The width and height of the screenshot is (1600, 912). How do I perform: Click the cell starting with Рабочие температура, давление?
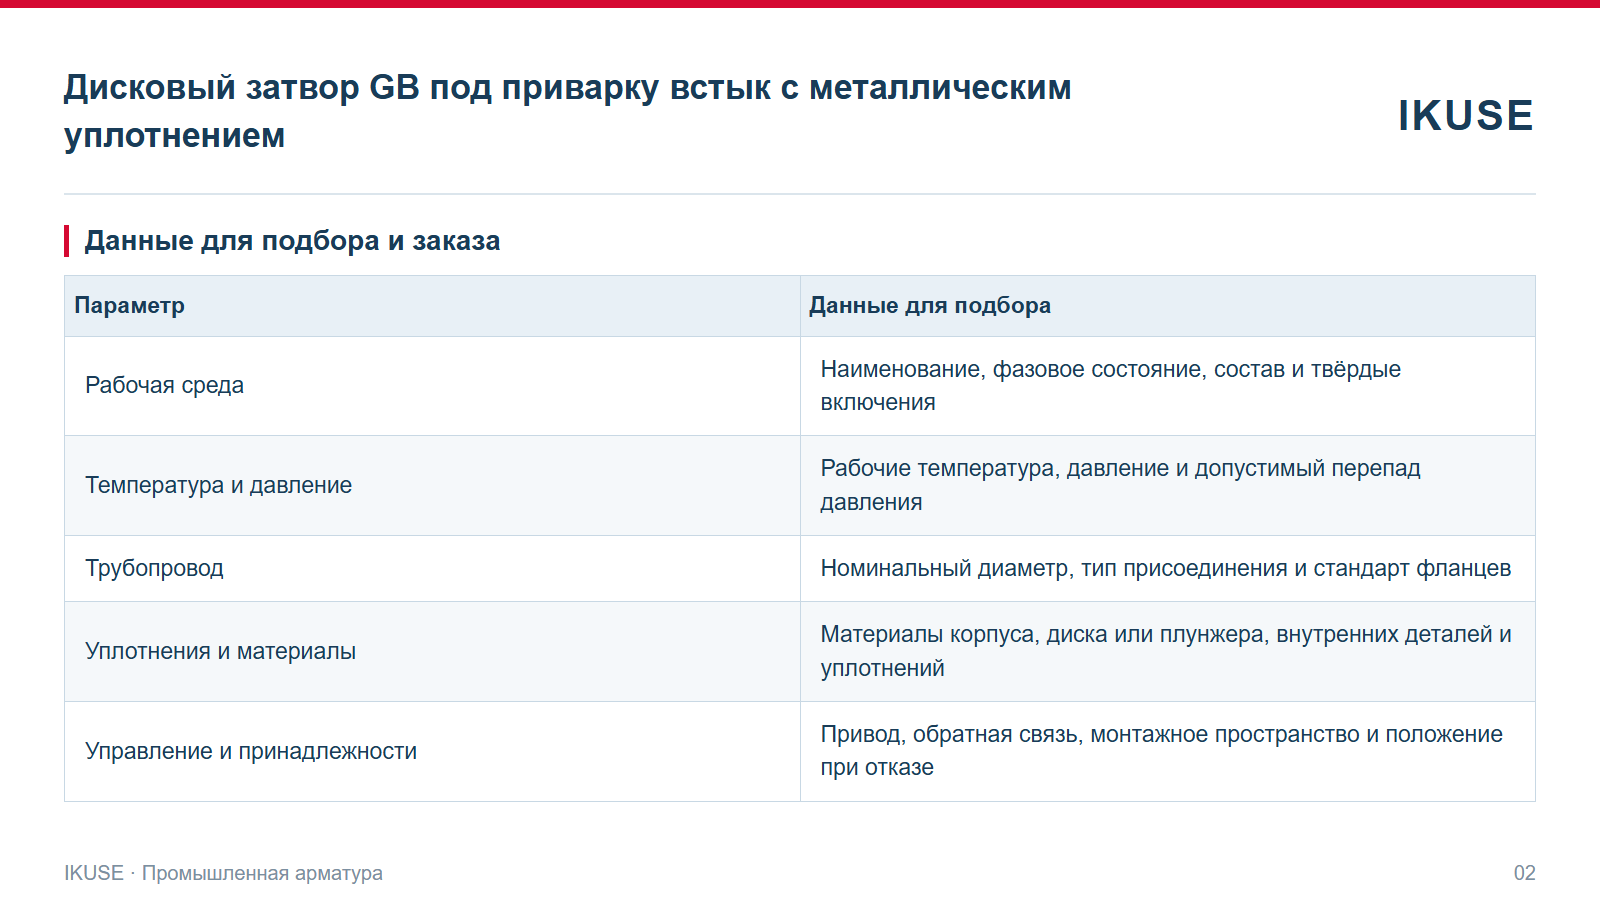click(x=1168, y=486)
